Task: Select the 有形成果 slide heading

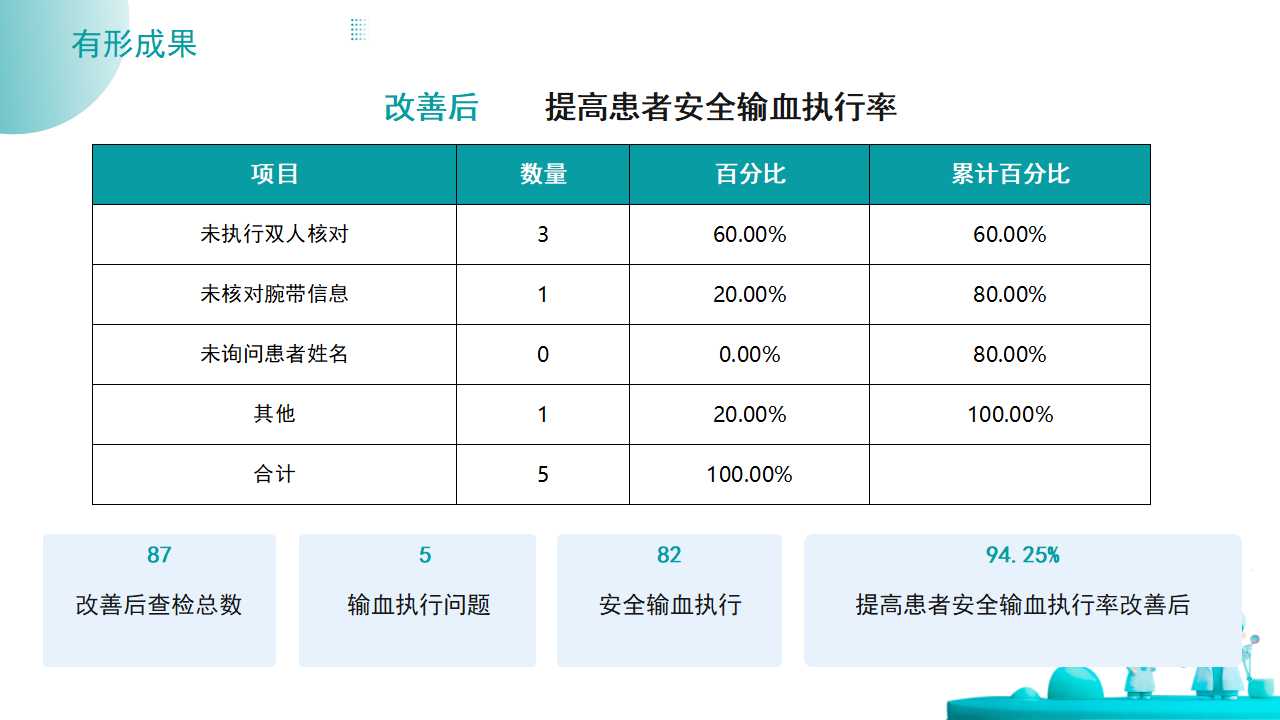Action: click(x=134, y=44)
